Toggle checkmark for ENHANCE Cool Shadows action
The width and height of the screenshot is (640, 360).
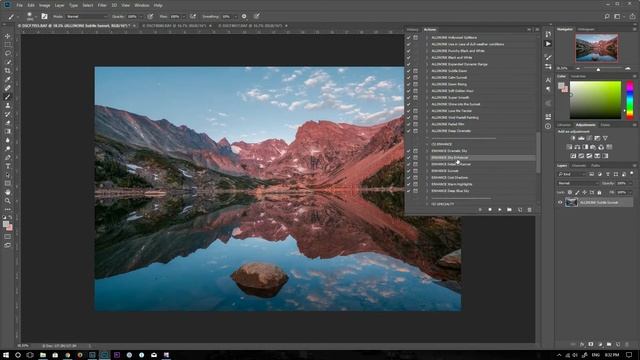(409, 178)
